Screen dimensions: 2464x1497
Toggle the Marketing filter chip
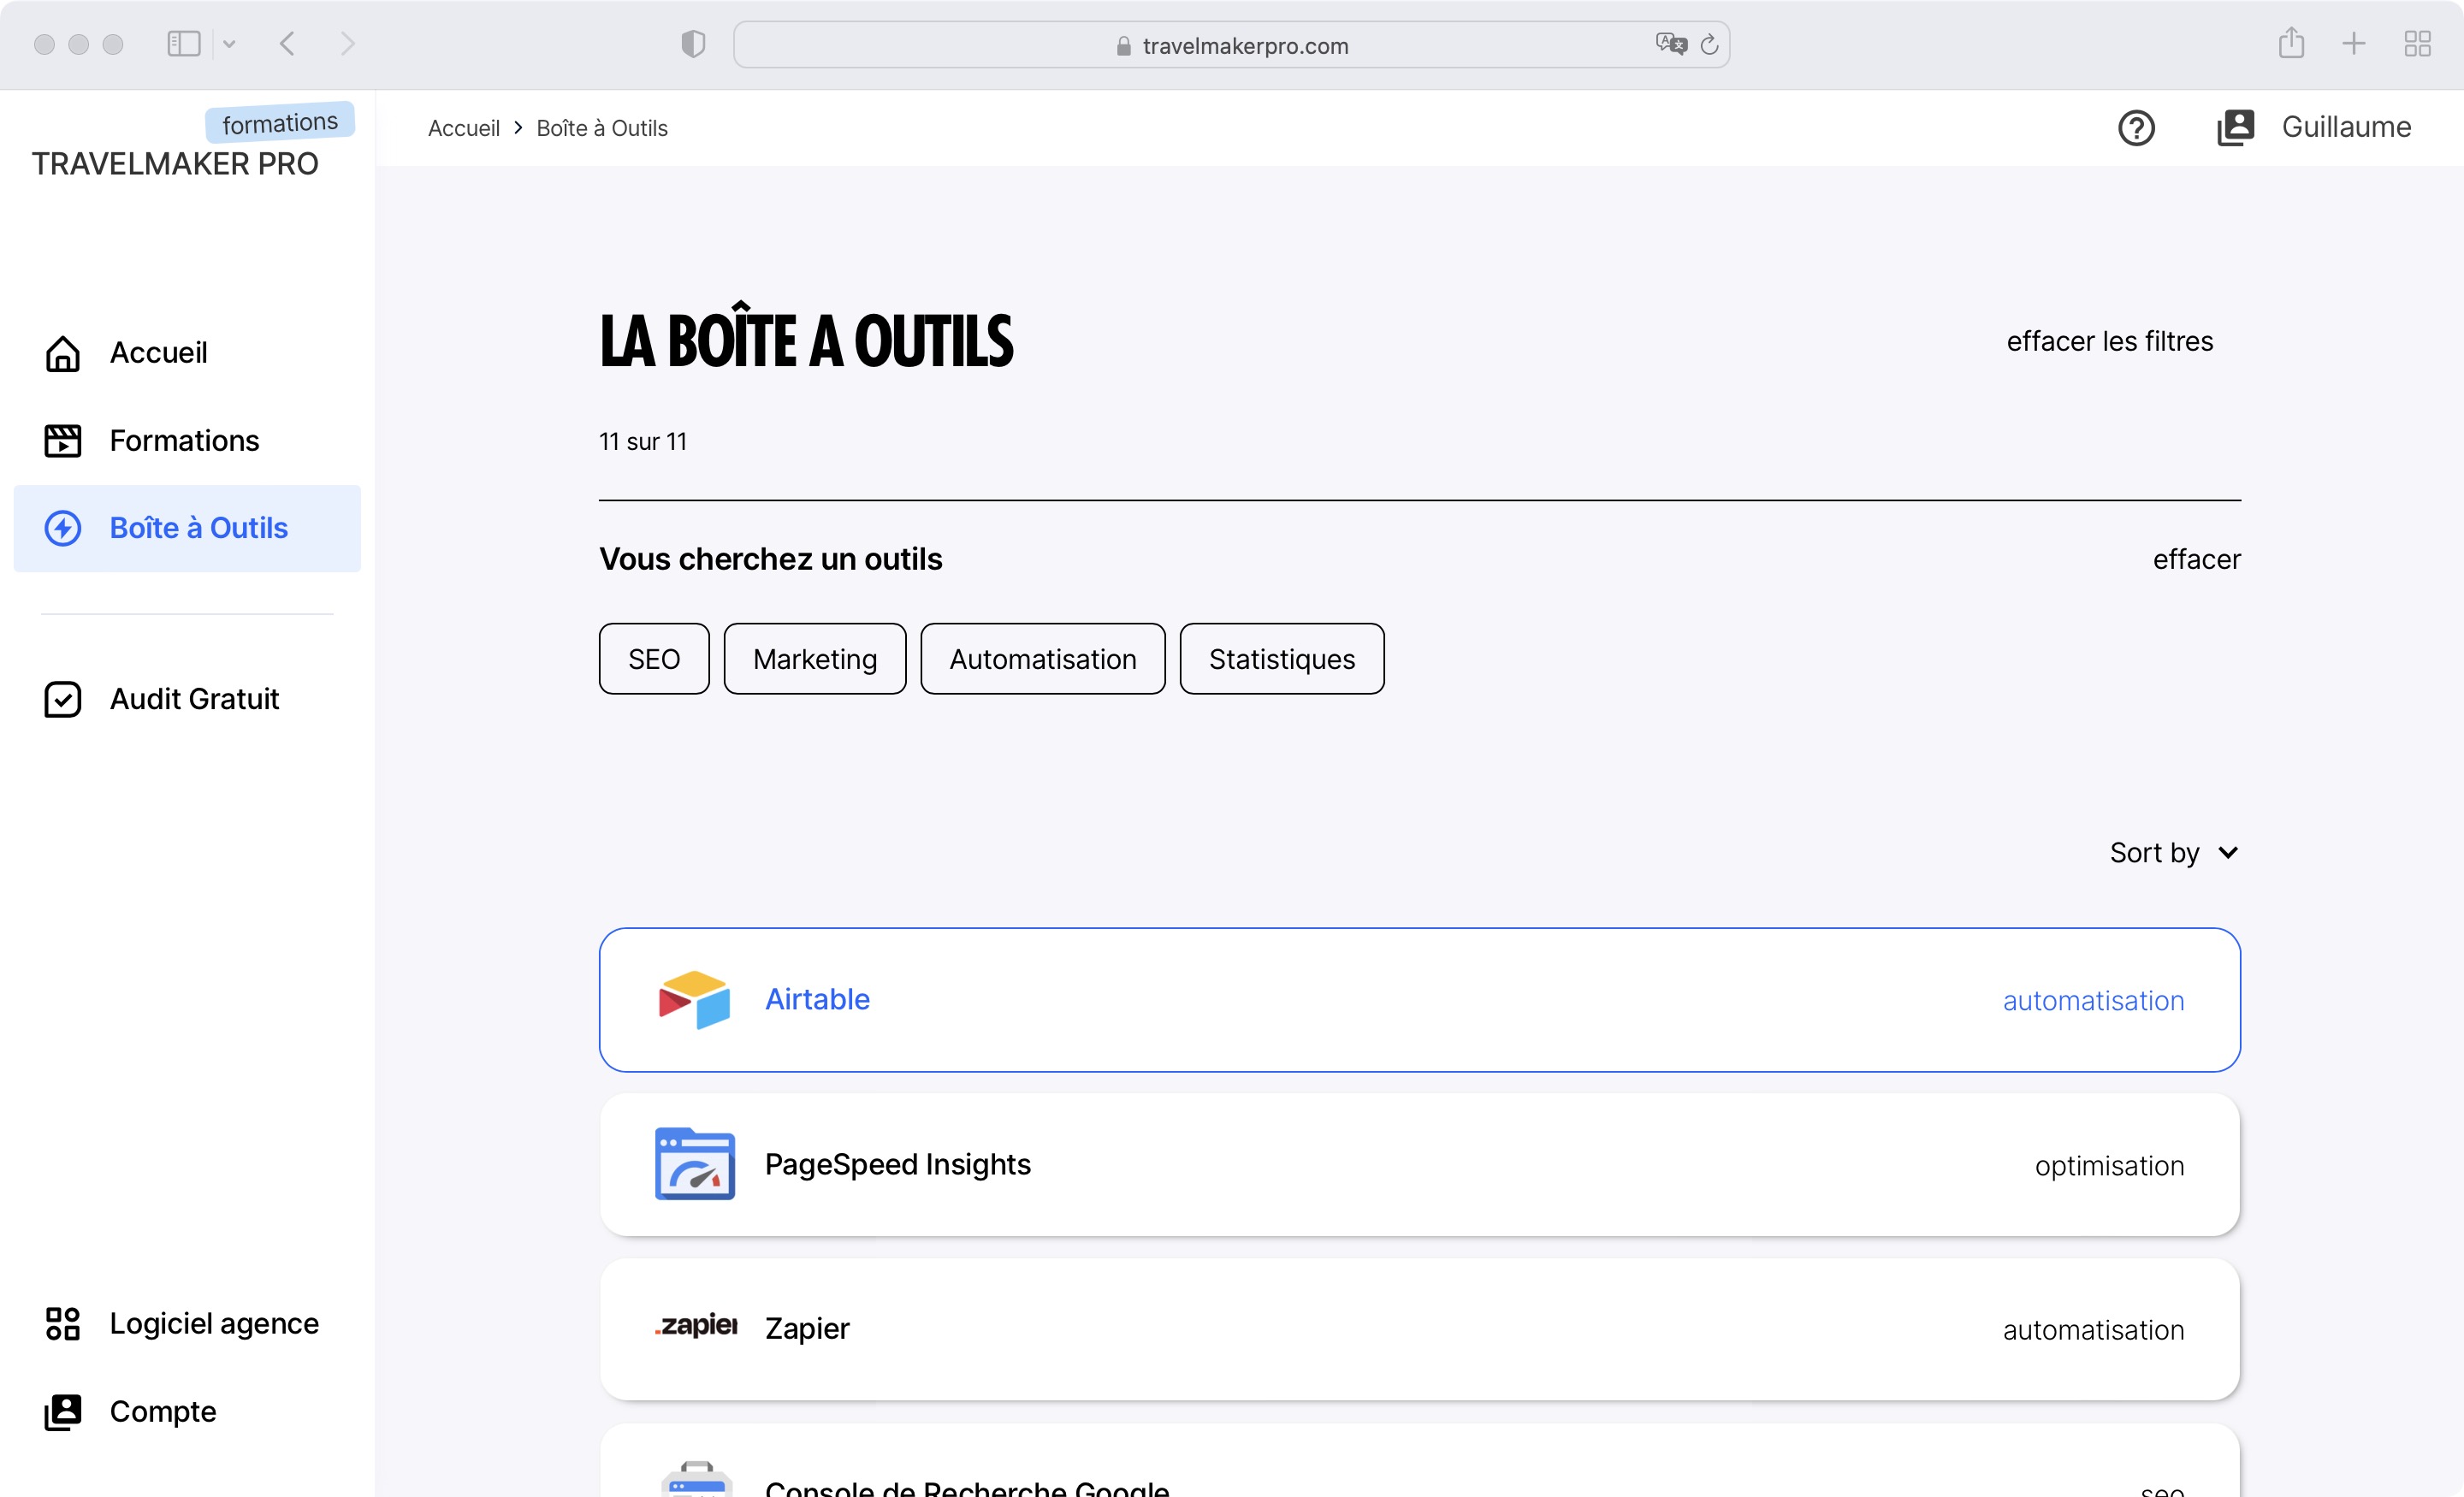[815, 659]
